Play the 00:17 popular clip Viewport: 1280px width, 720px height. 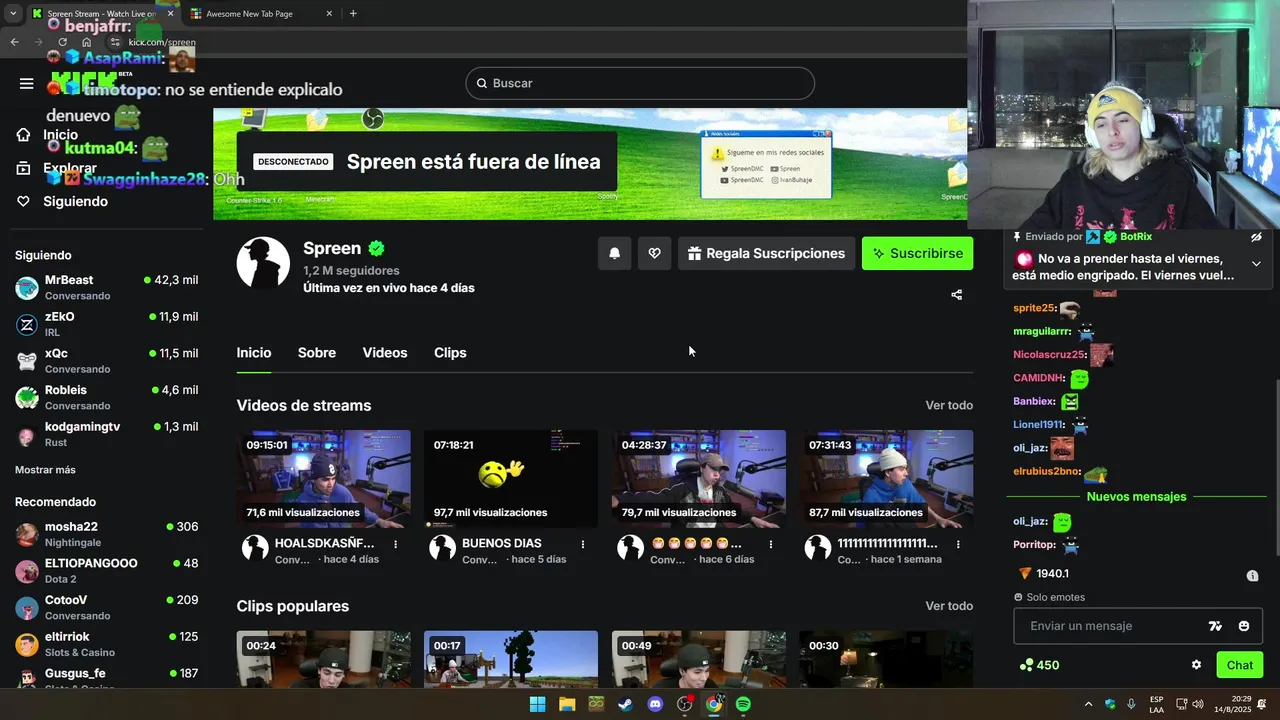(x=511, y=659)
